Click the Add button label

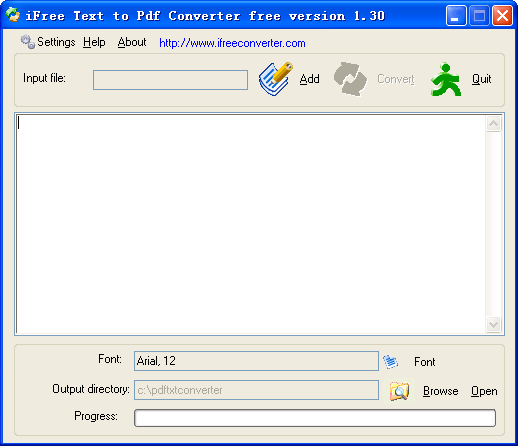pyautogui.click(x=309, y=79)
